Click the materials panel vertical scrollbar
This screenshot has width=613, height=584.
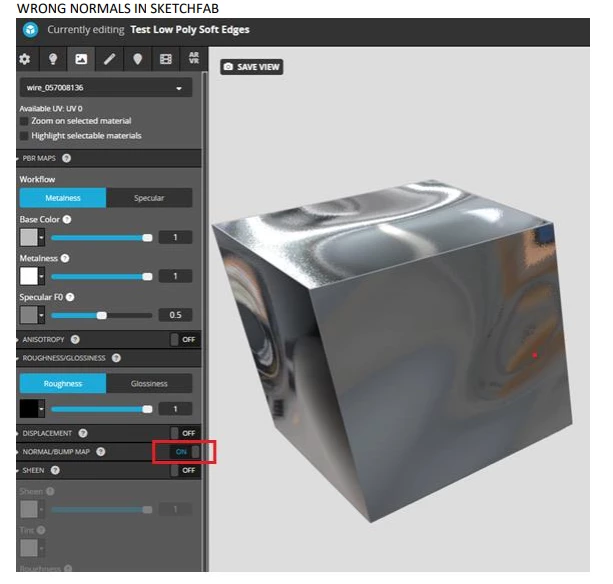[204, 321]
